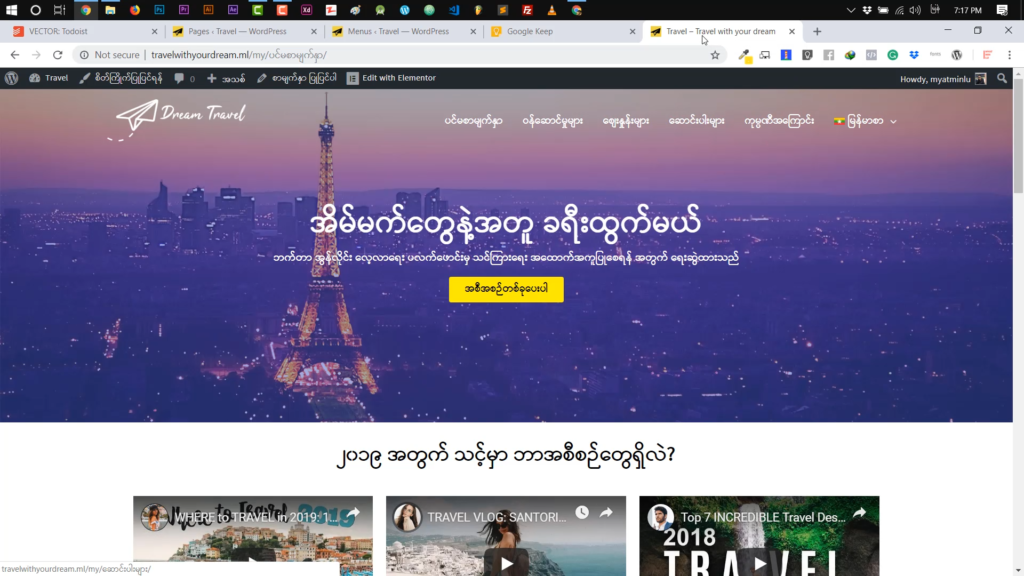
Task: Open the Dropbox extension in Chrome toolbar
Action: [914, 55]
